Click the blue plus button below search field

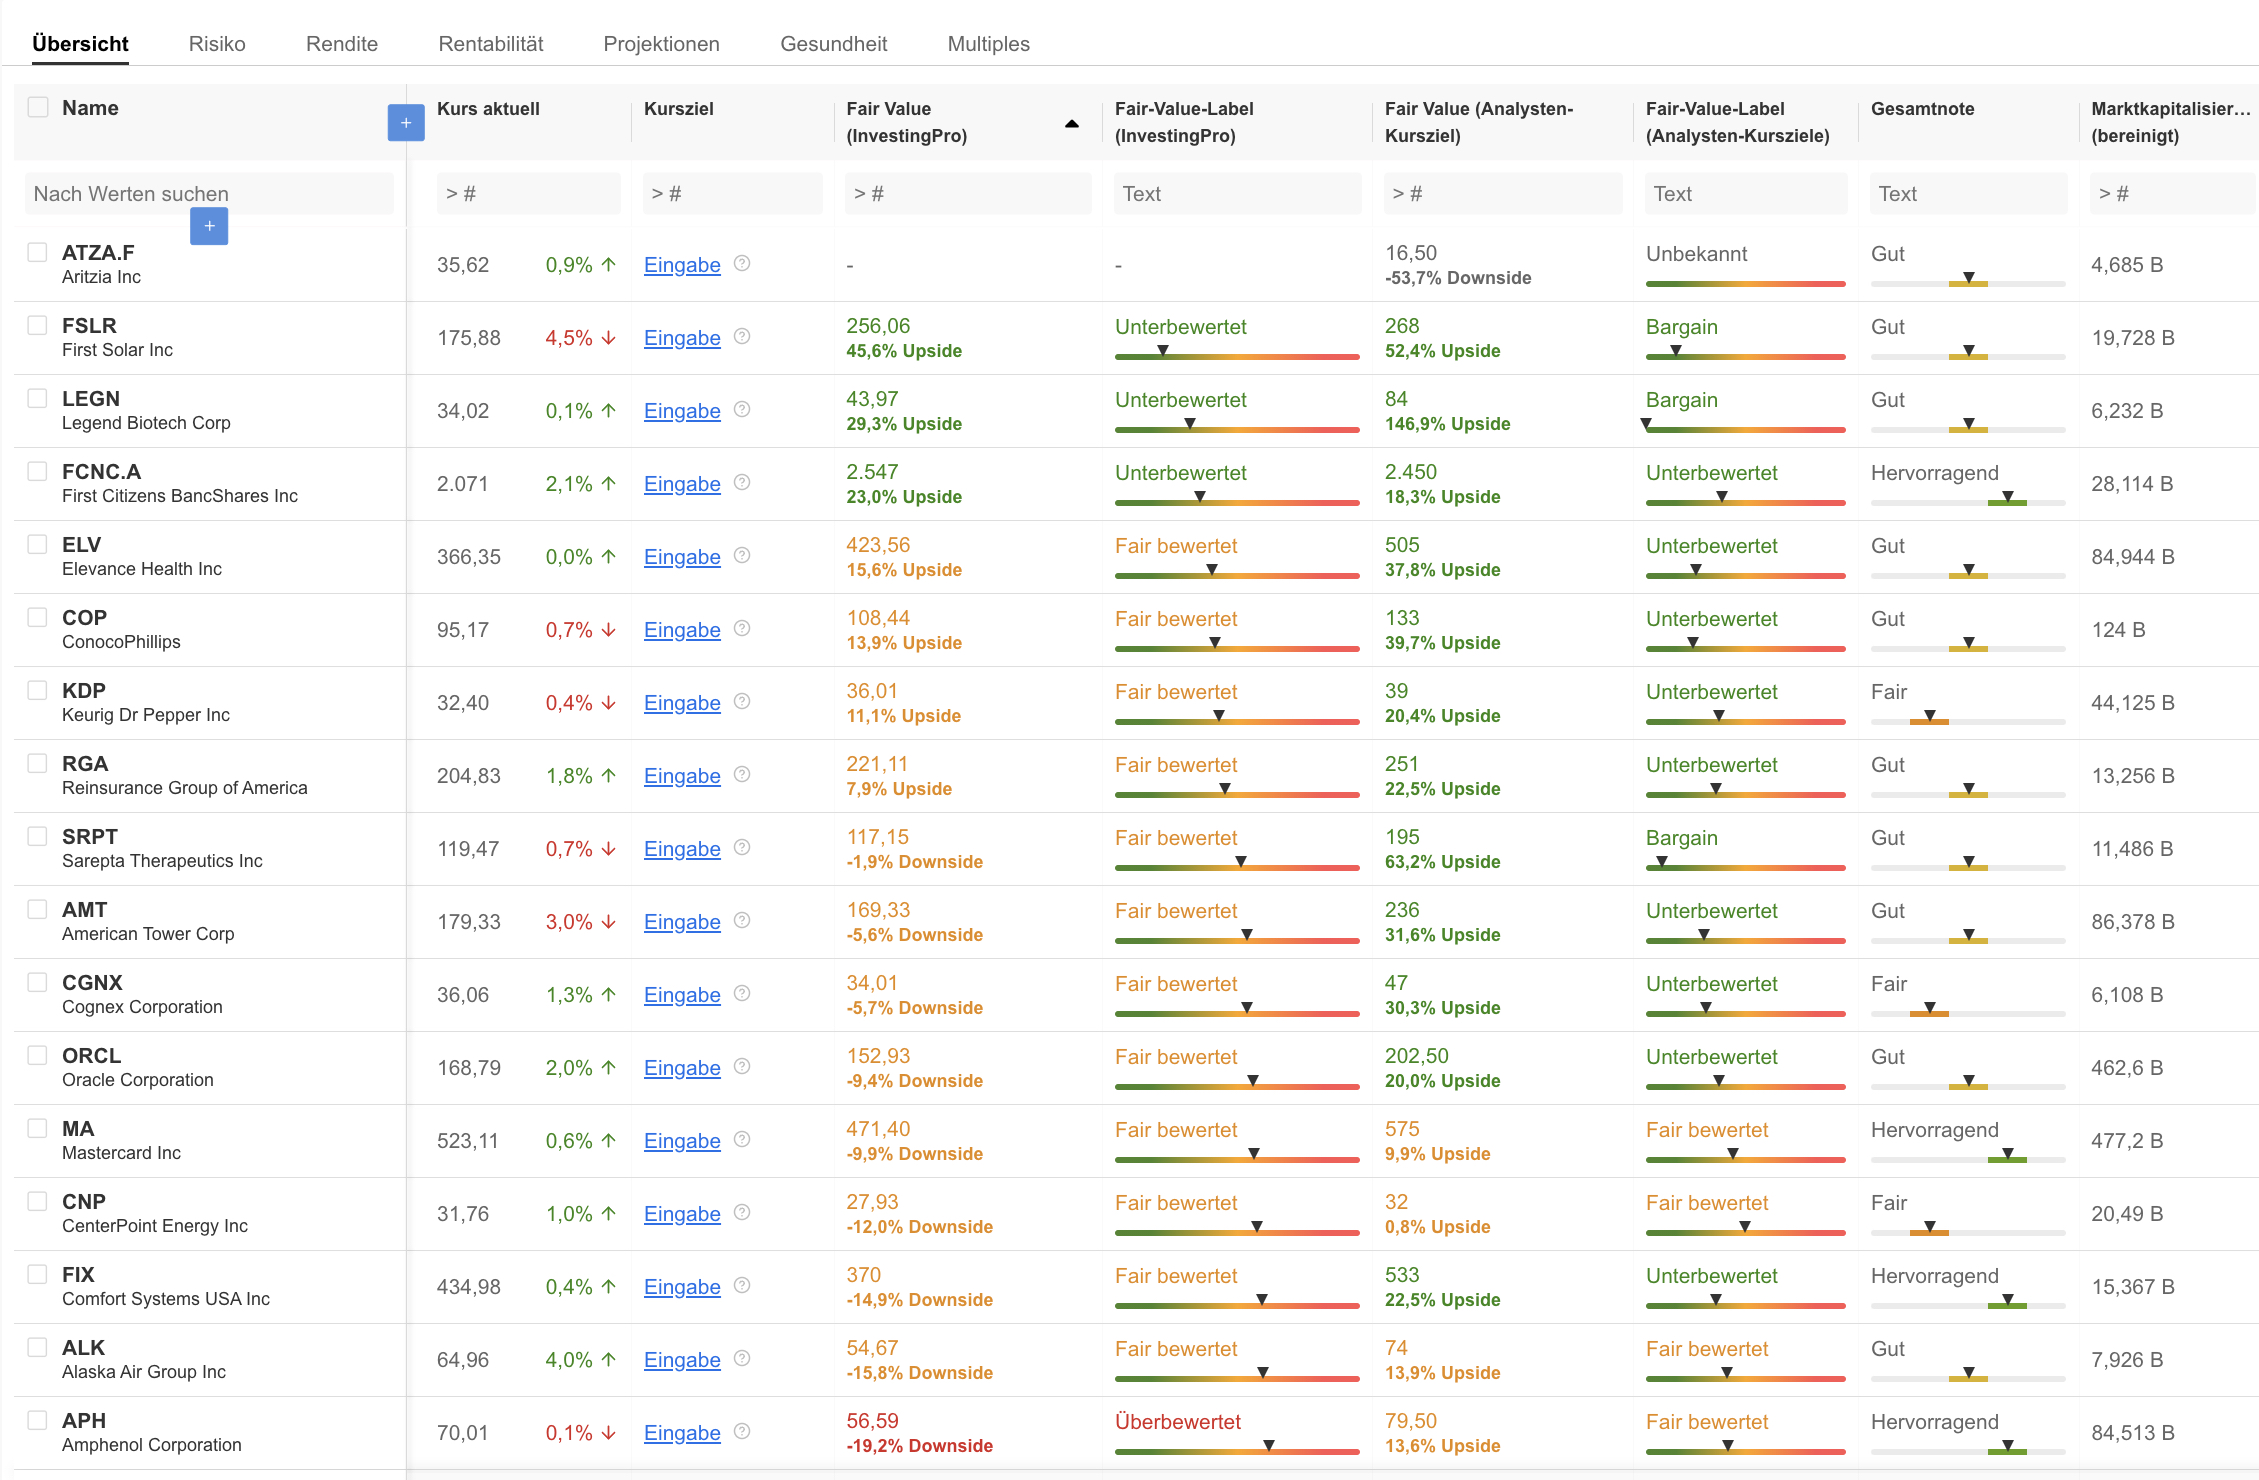click(x=209, y=226)
